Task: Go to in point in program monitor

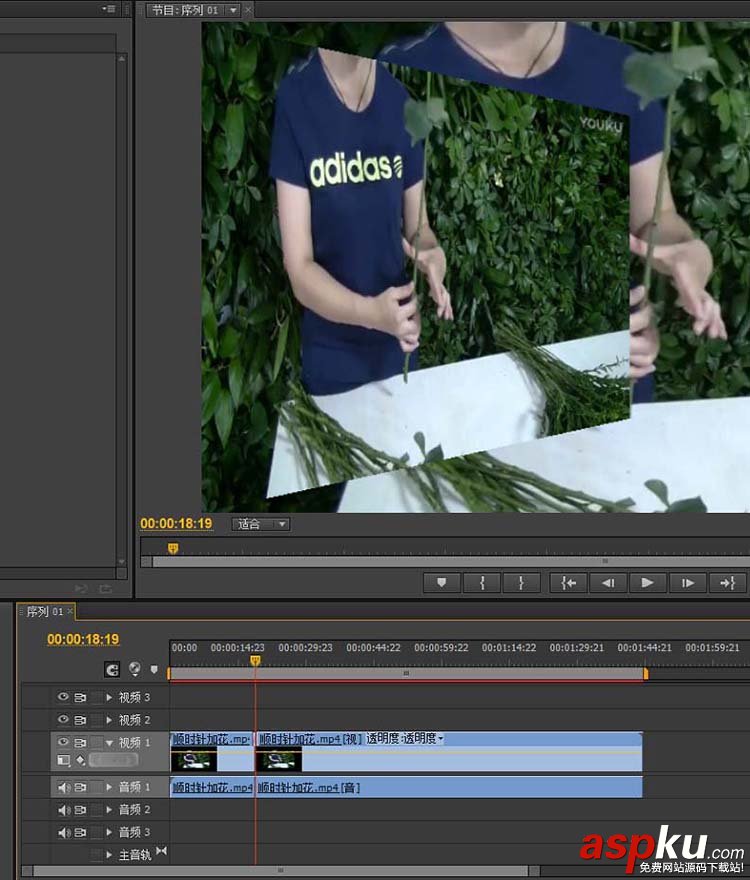Action: pyautogui.click(x=568, y=583)
